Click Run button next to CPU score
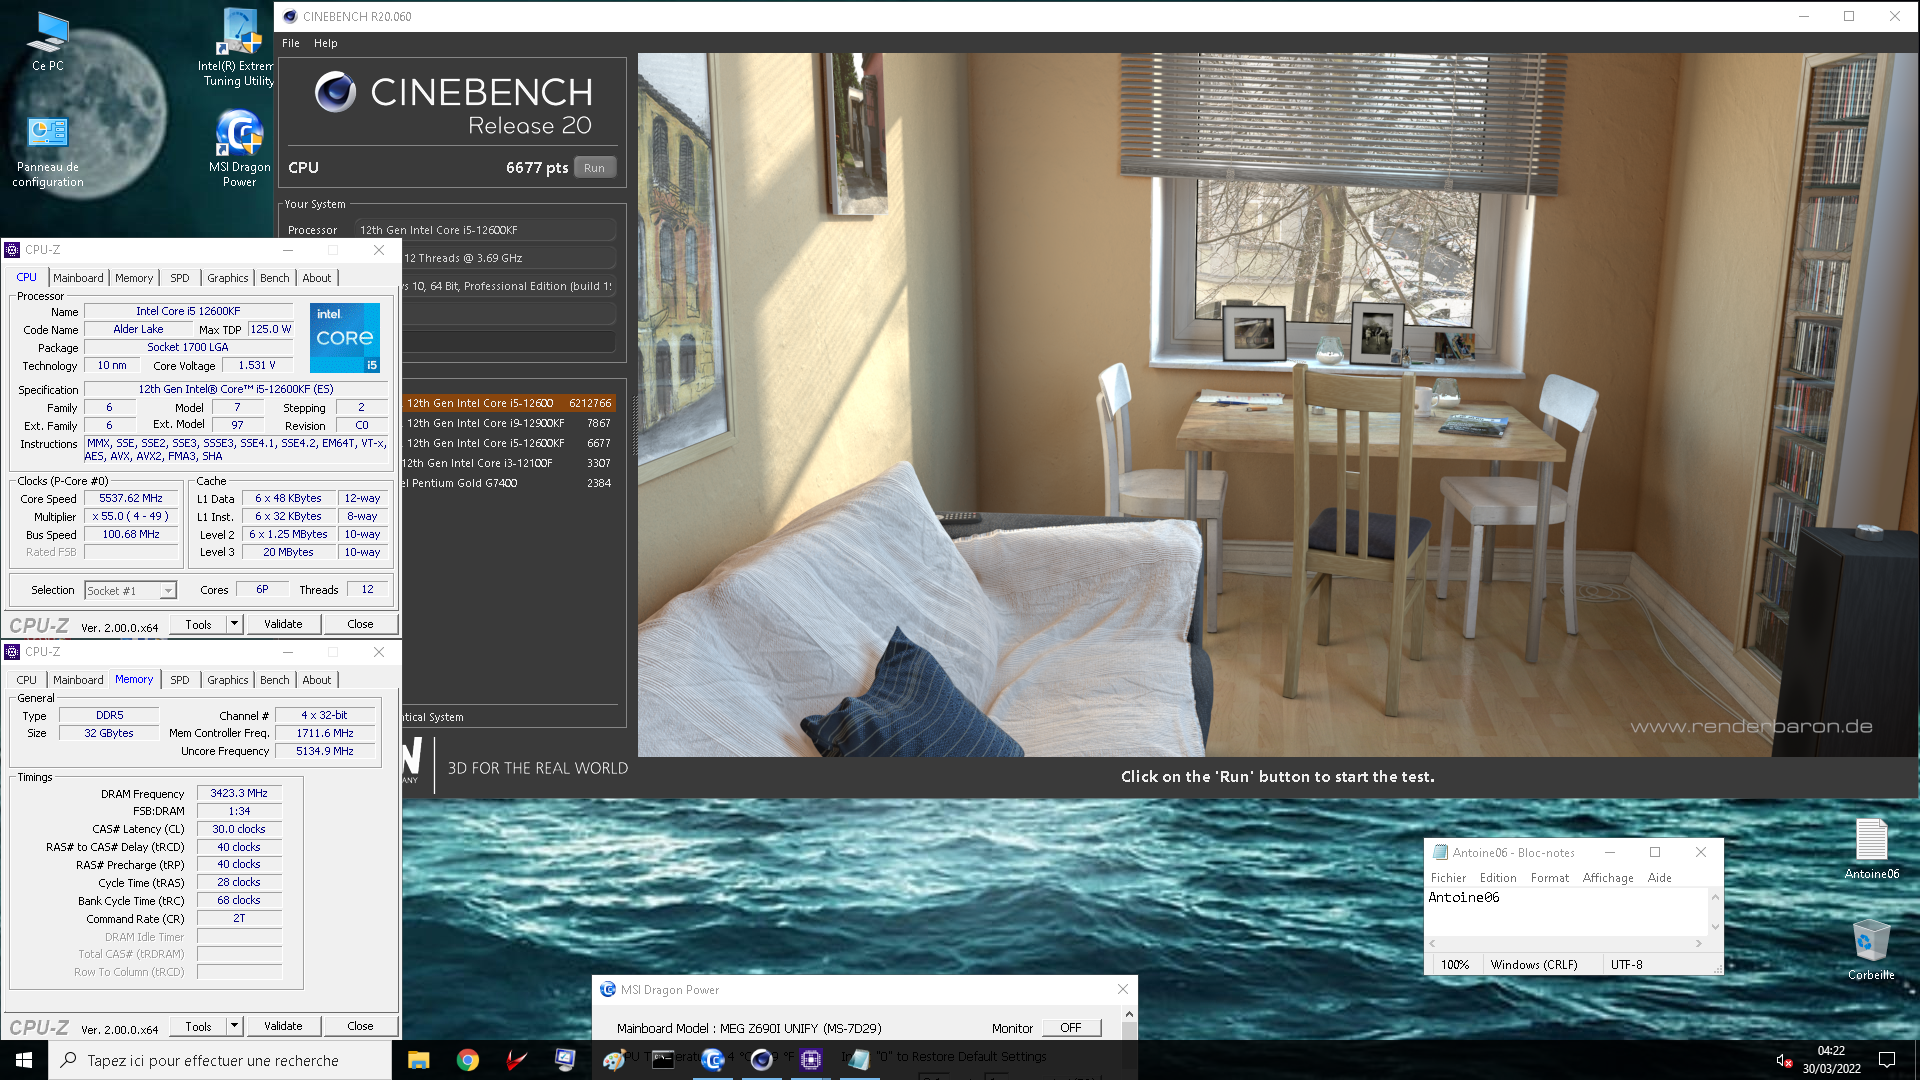The height and width of the screenshot is (1080, 1920). (x=595, y=168)
